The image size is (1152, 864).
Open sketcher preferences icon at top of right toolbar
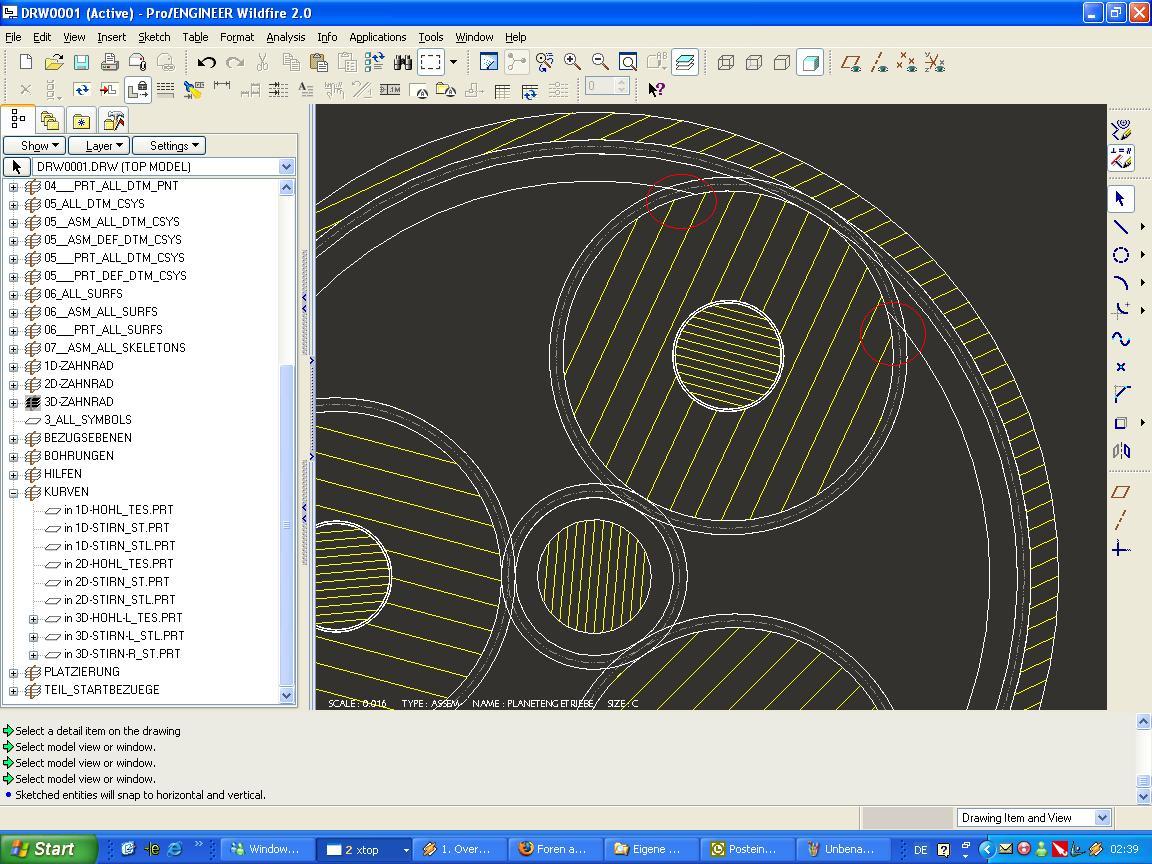coord(1120,130)
